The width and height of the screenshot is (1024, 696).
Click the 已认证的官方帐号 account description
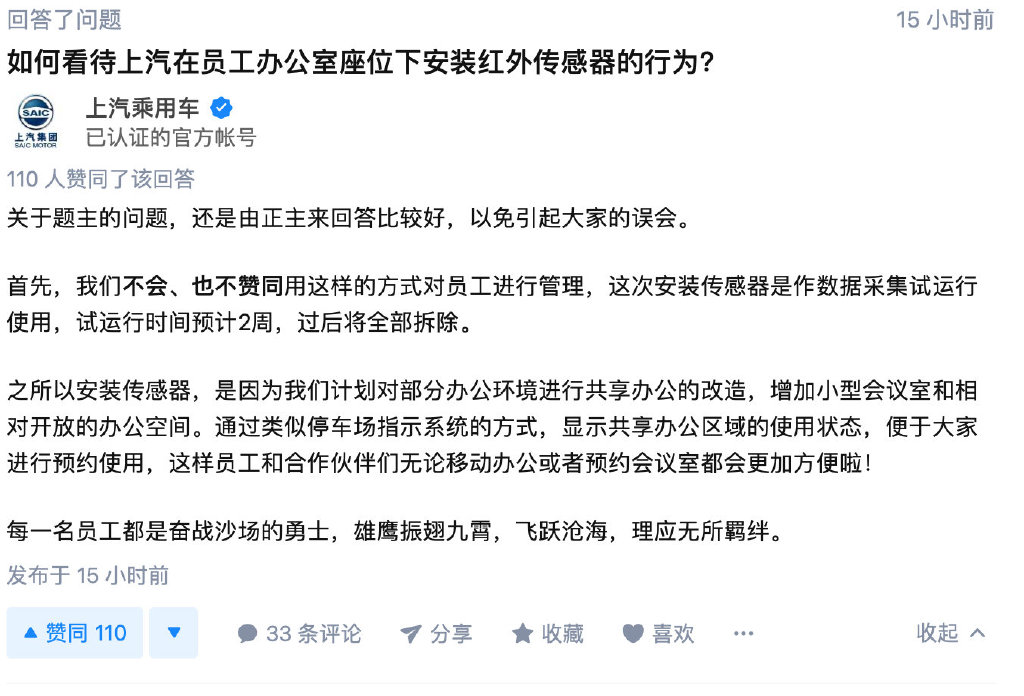(170, 137)
